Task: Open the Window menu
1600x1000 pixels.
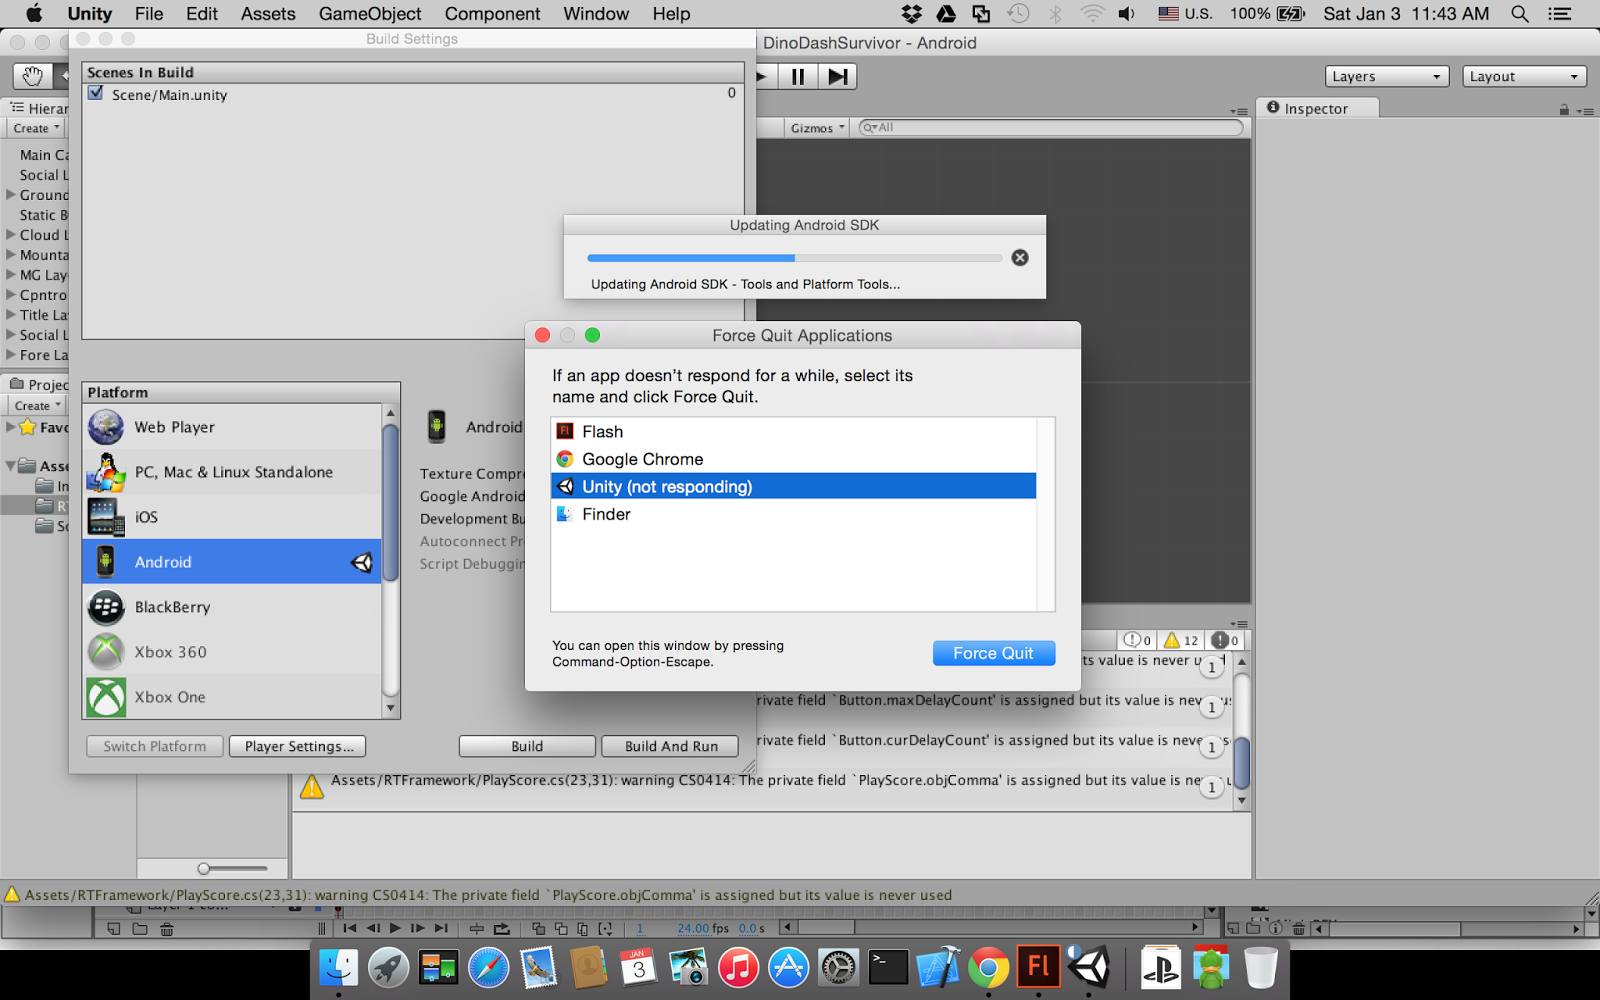Action: click(596, 14)
